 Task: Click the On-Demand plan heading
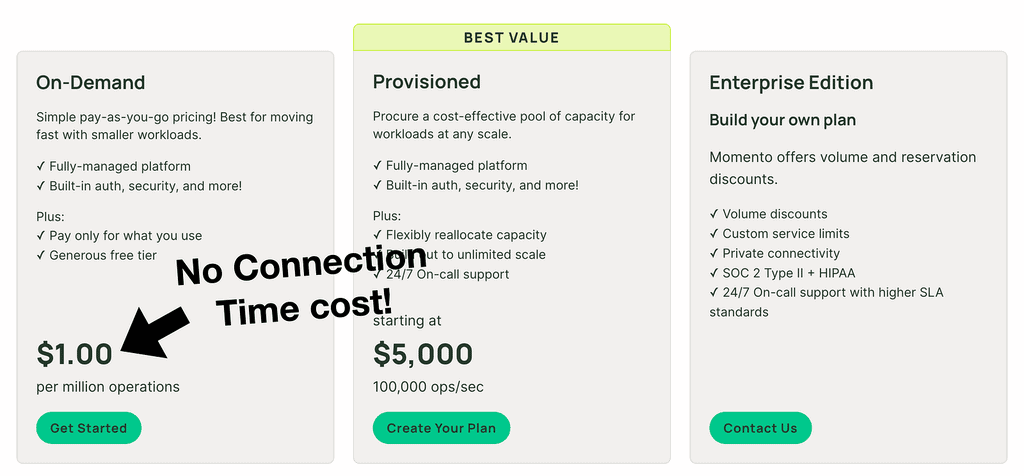tap(91, 83)
